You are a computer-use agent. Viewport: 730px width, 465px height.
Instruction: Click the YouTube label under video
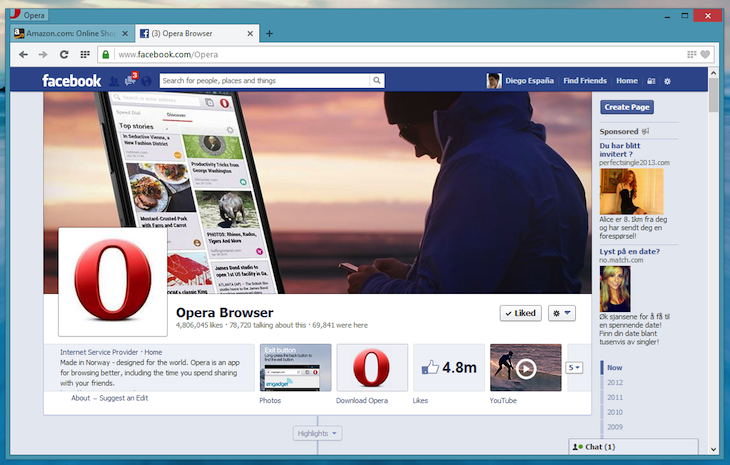[503, 400]
